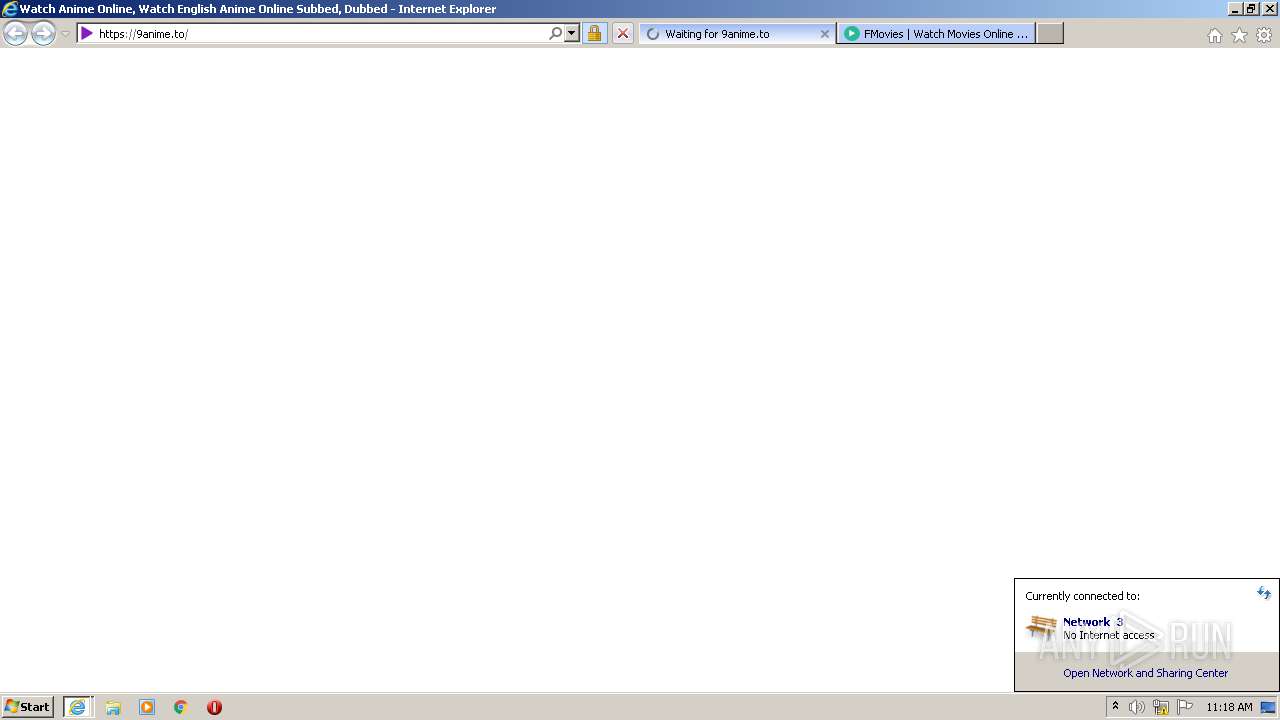Open the Windows Start menu
1280x720 pixels.
28,707
